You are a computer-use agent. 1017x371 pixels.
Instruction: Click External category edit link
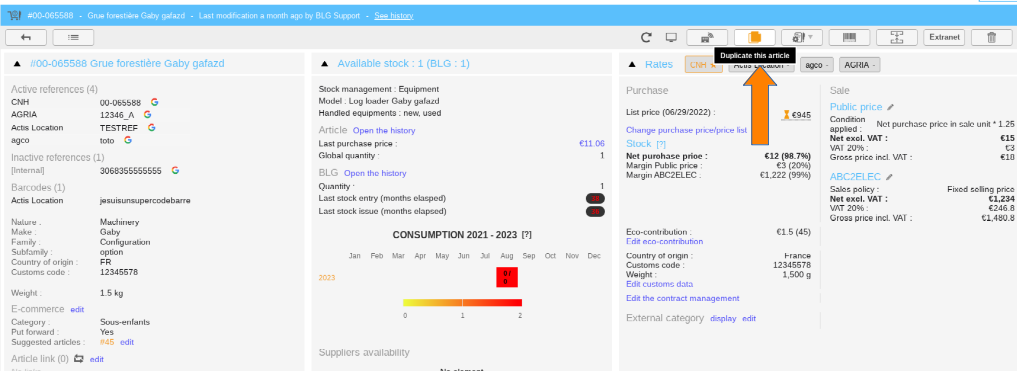click(749, 318)
